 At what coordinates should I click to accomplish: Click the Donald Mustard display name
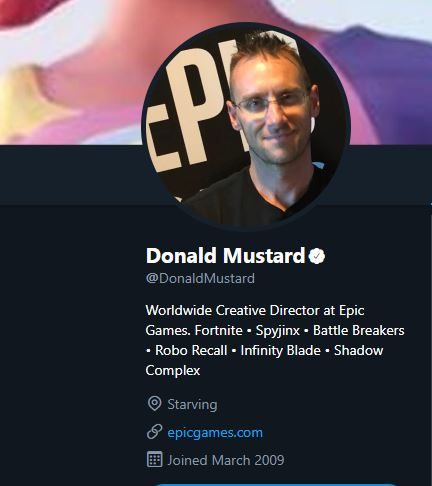[x=225, y=256]
